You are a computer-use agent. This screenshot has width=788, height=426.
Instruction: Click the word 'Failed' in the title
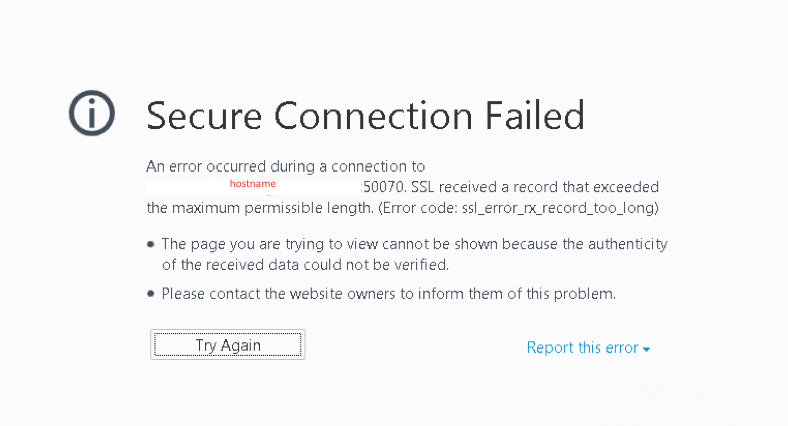pos(532,116)
